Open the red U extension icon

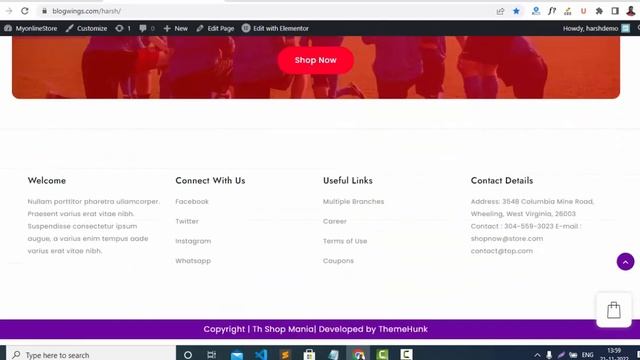pos(583,11)
